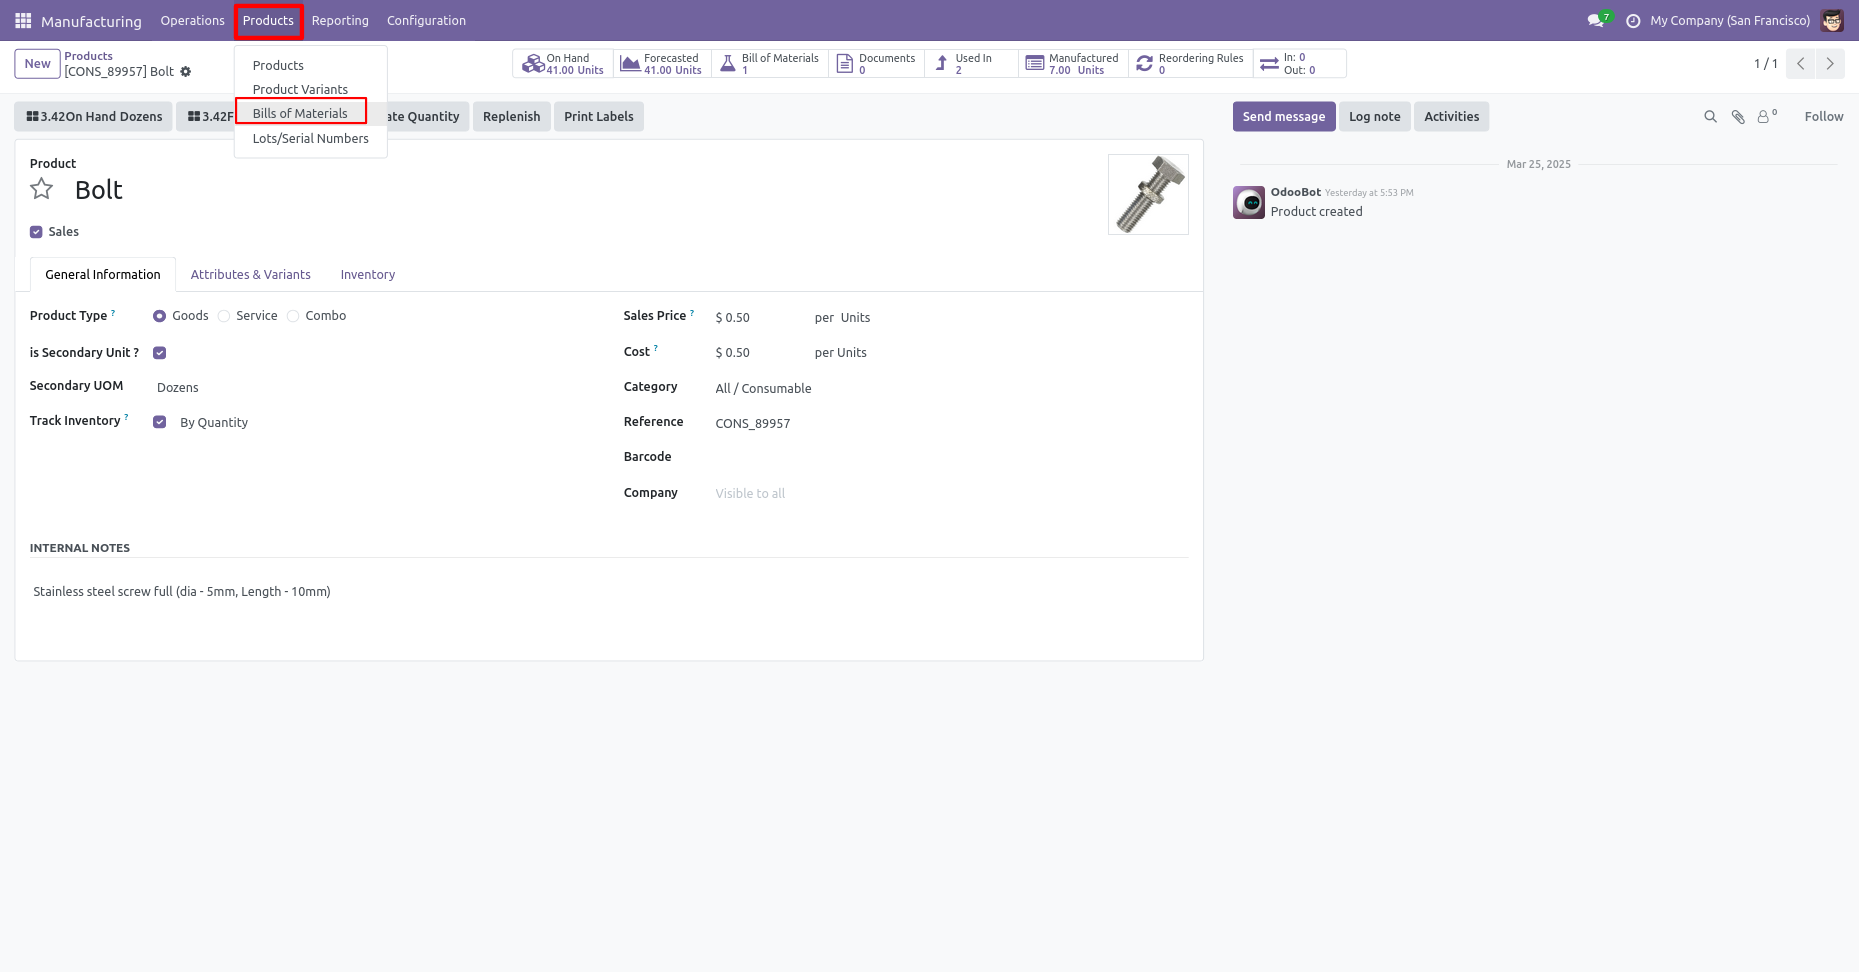Open the Operations menu

pyautogui.click(x=192, y=20)
